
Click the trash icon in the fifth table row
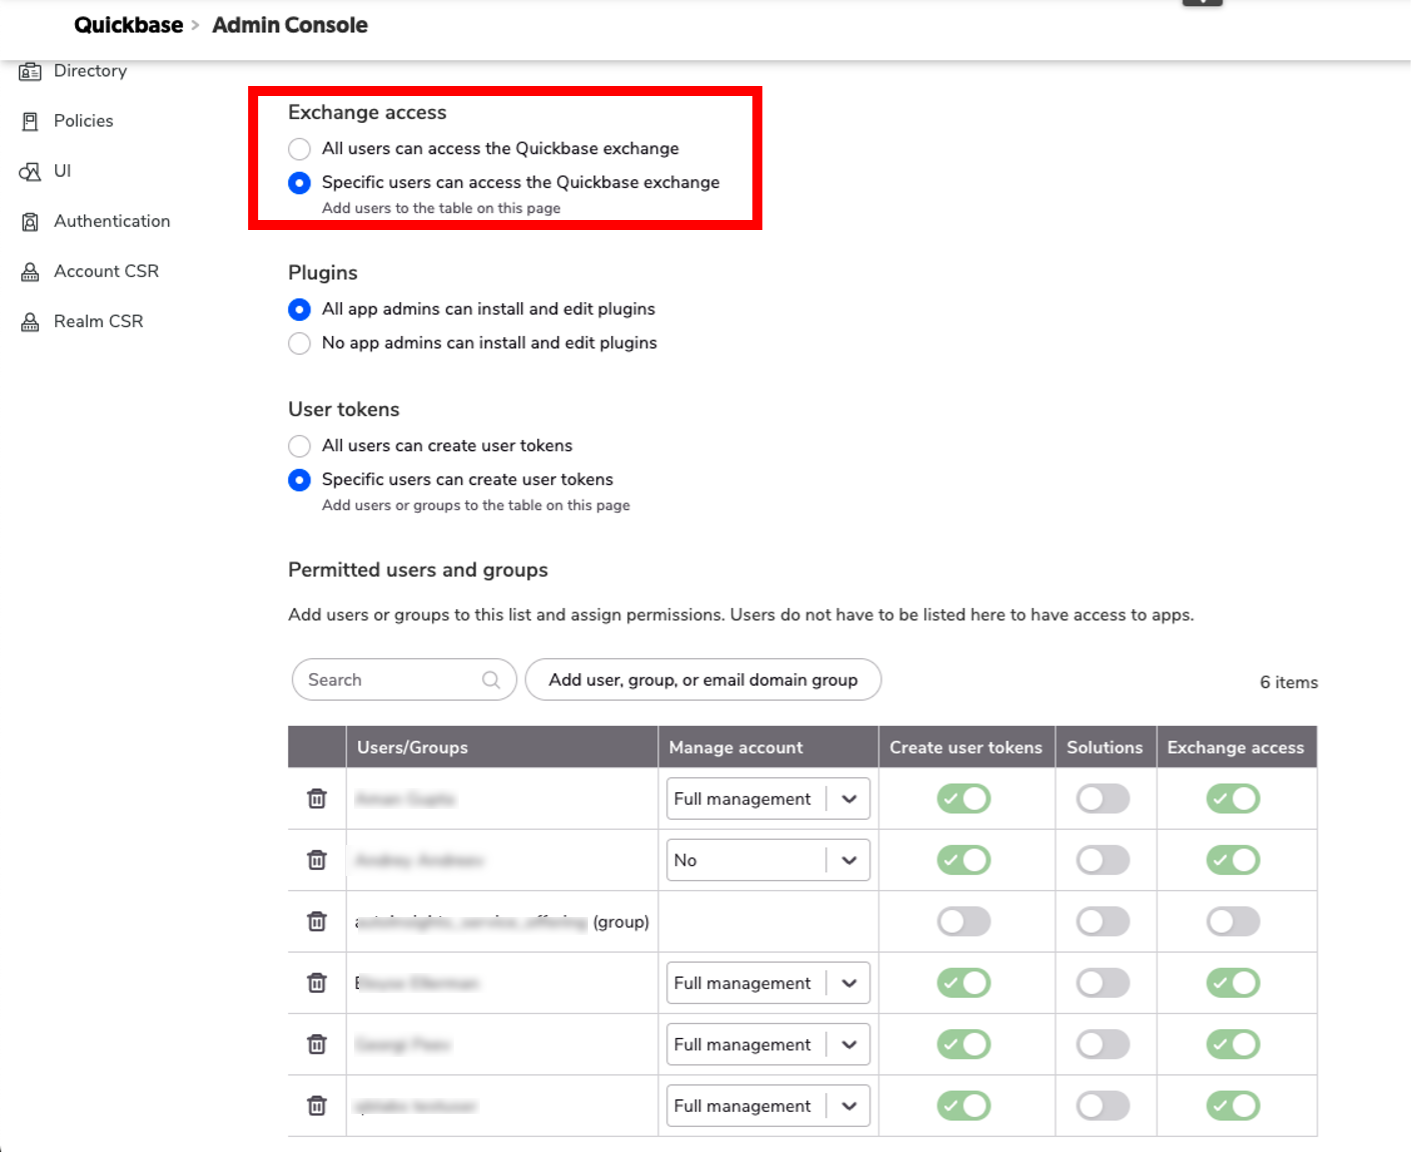317,1045
